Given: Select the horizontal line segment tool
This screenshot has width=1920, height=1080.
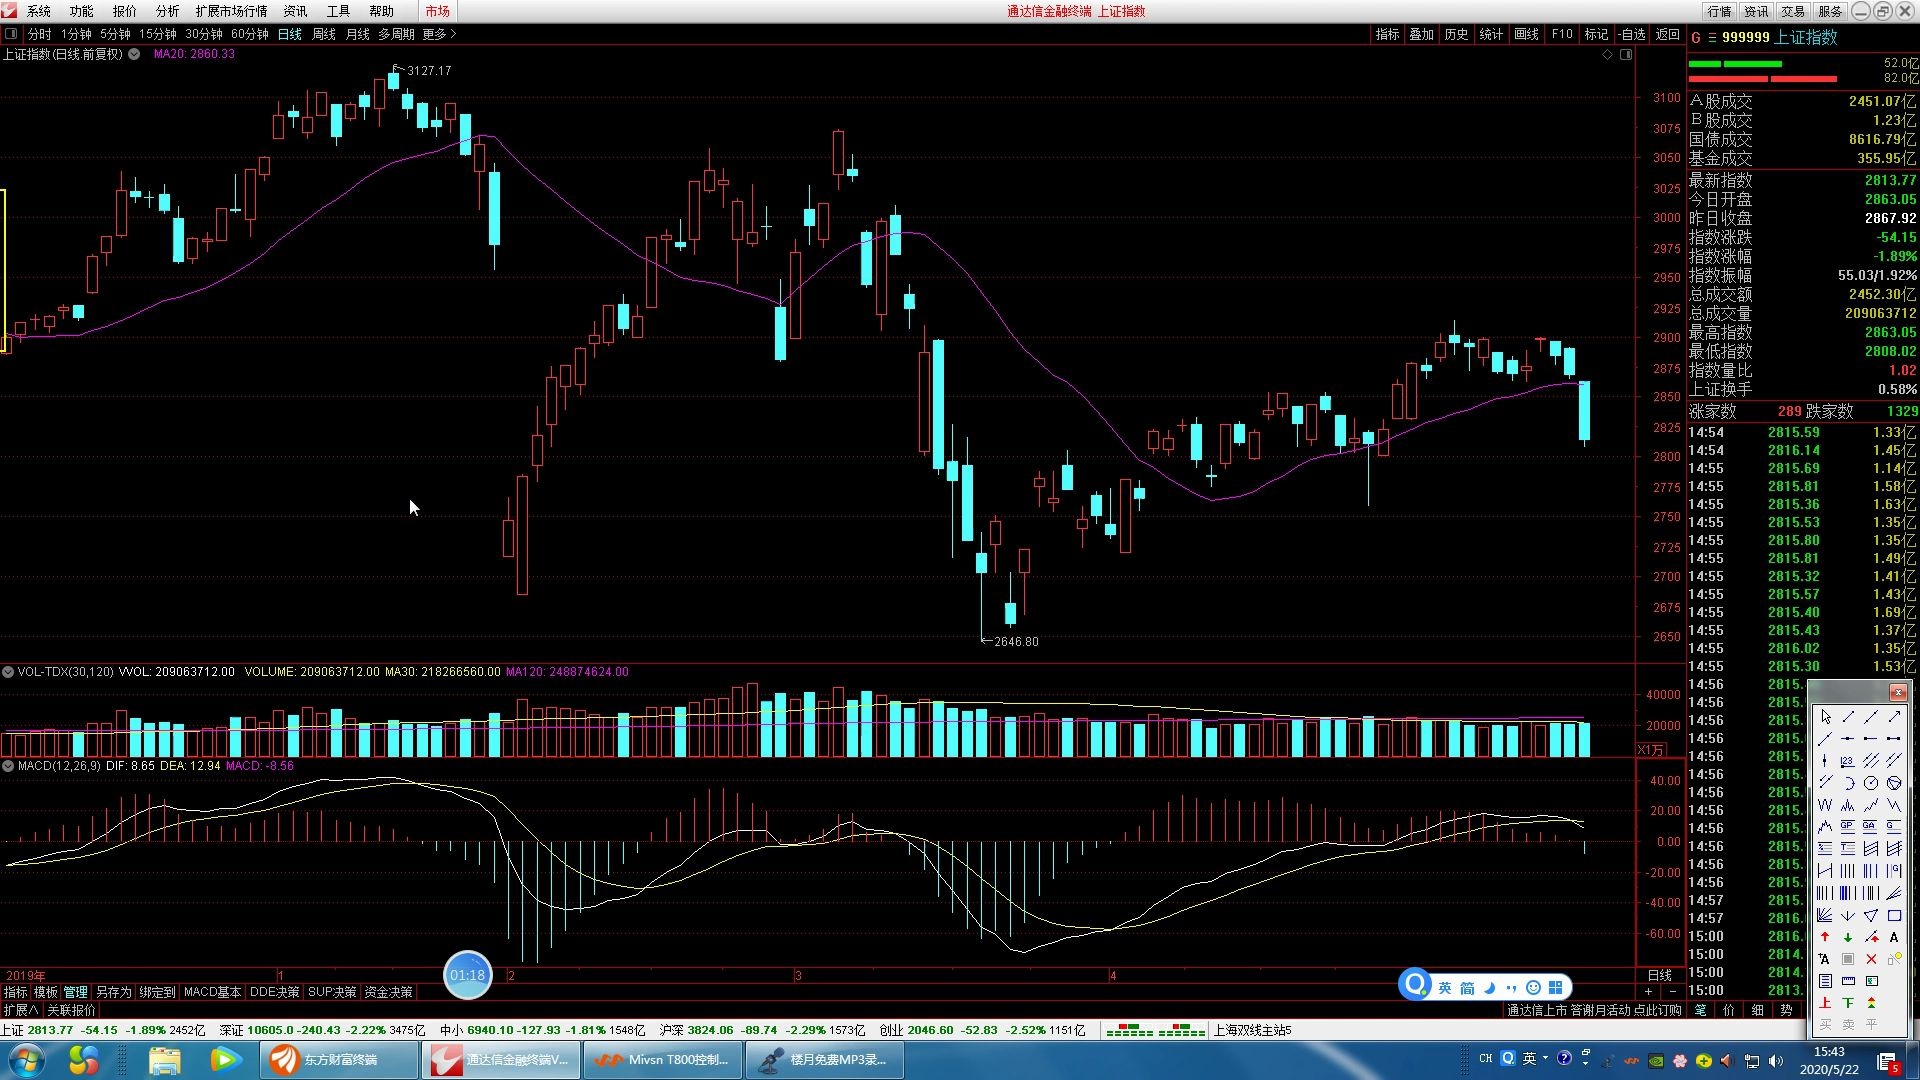Looking at the screenshot, I should click(1894, 739).
